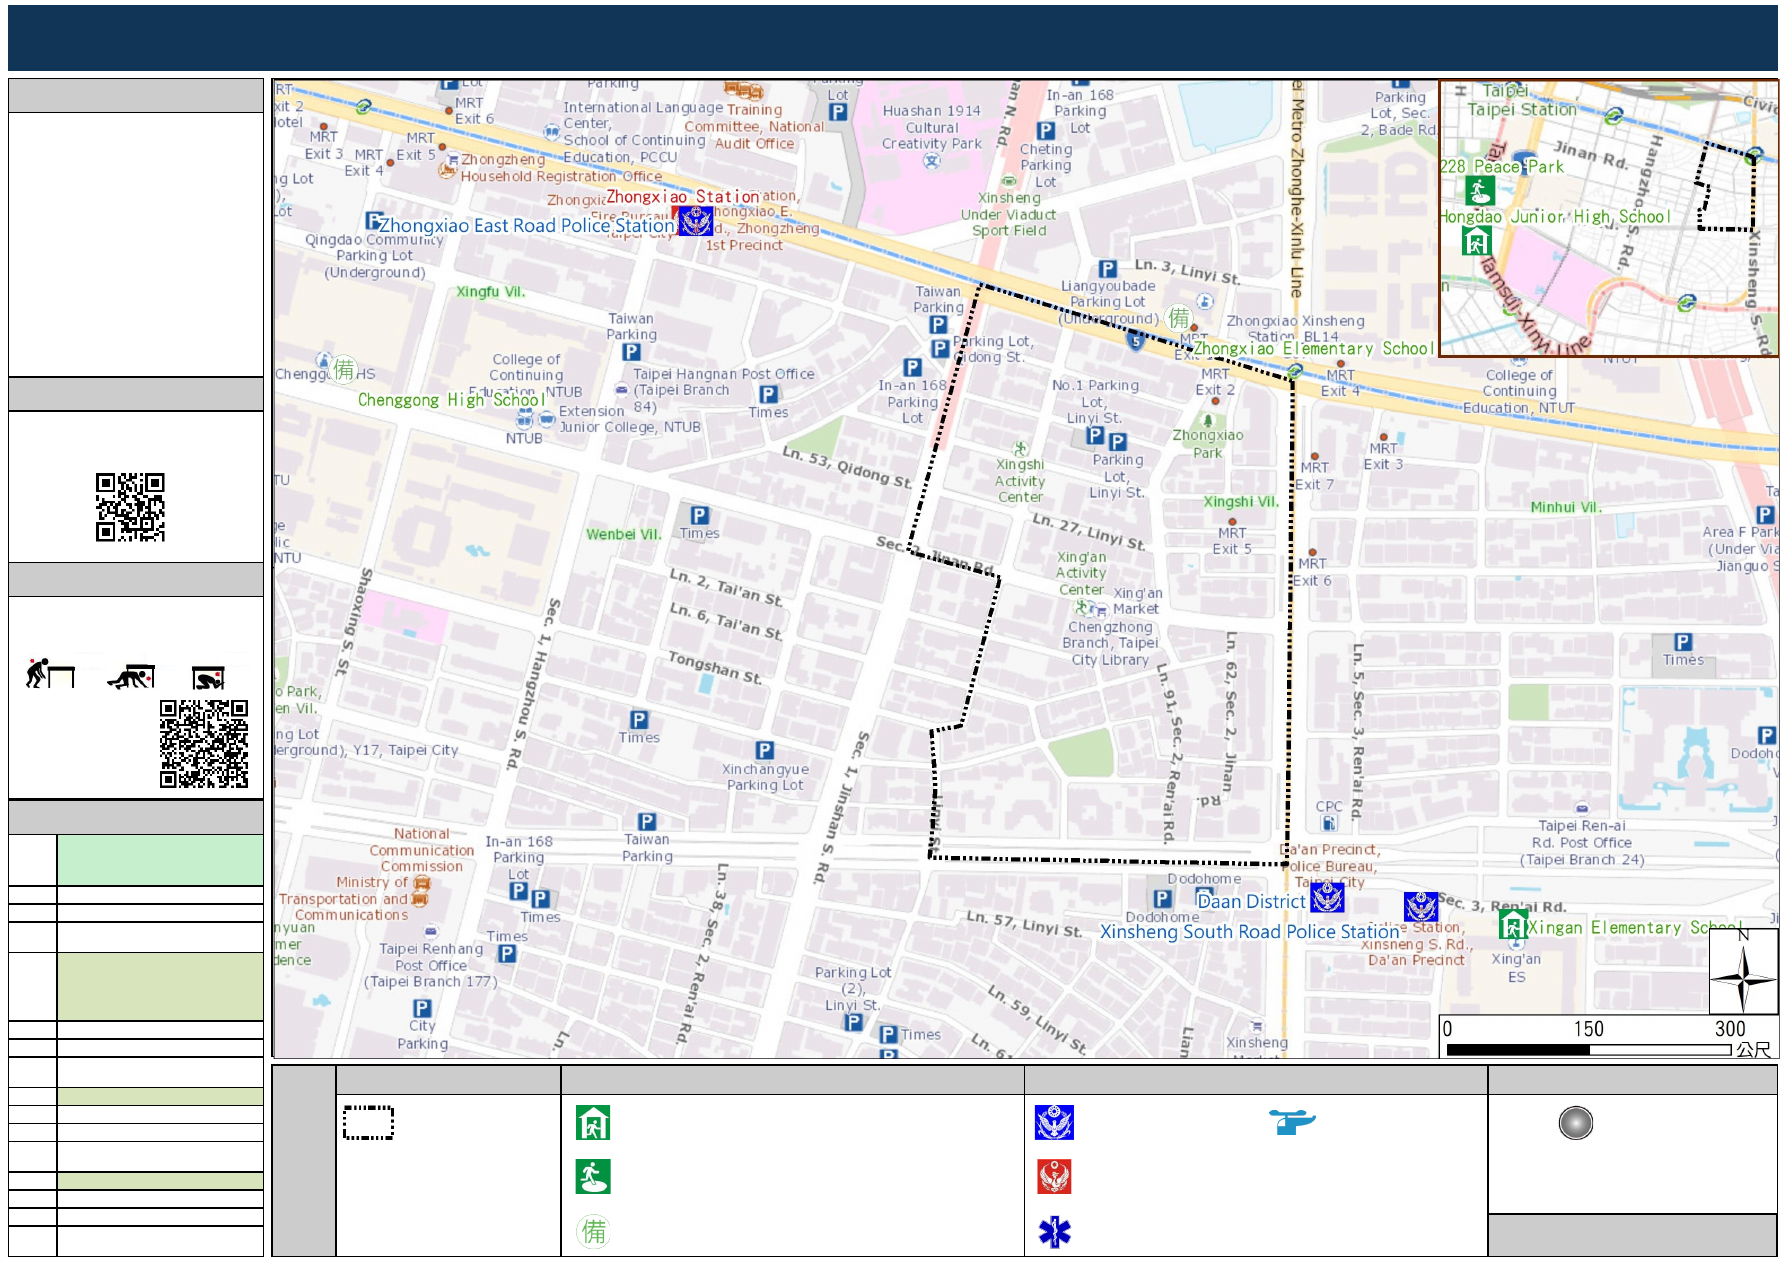
Task: Click the parking icon above Liangyoubade Parking Lot
Action: point(1107,268)
